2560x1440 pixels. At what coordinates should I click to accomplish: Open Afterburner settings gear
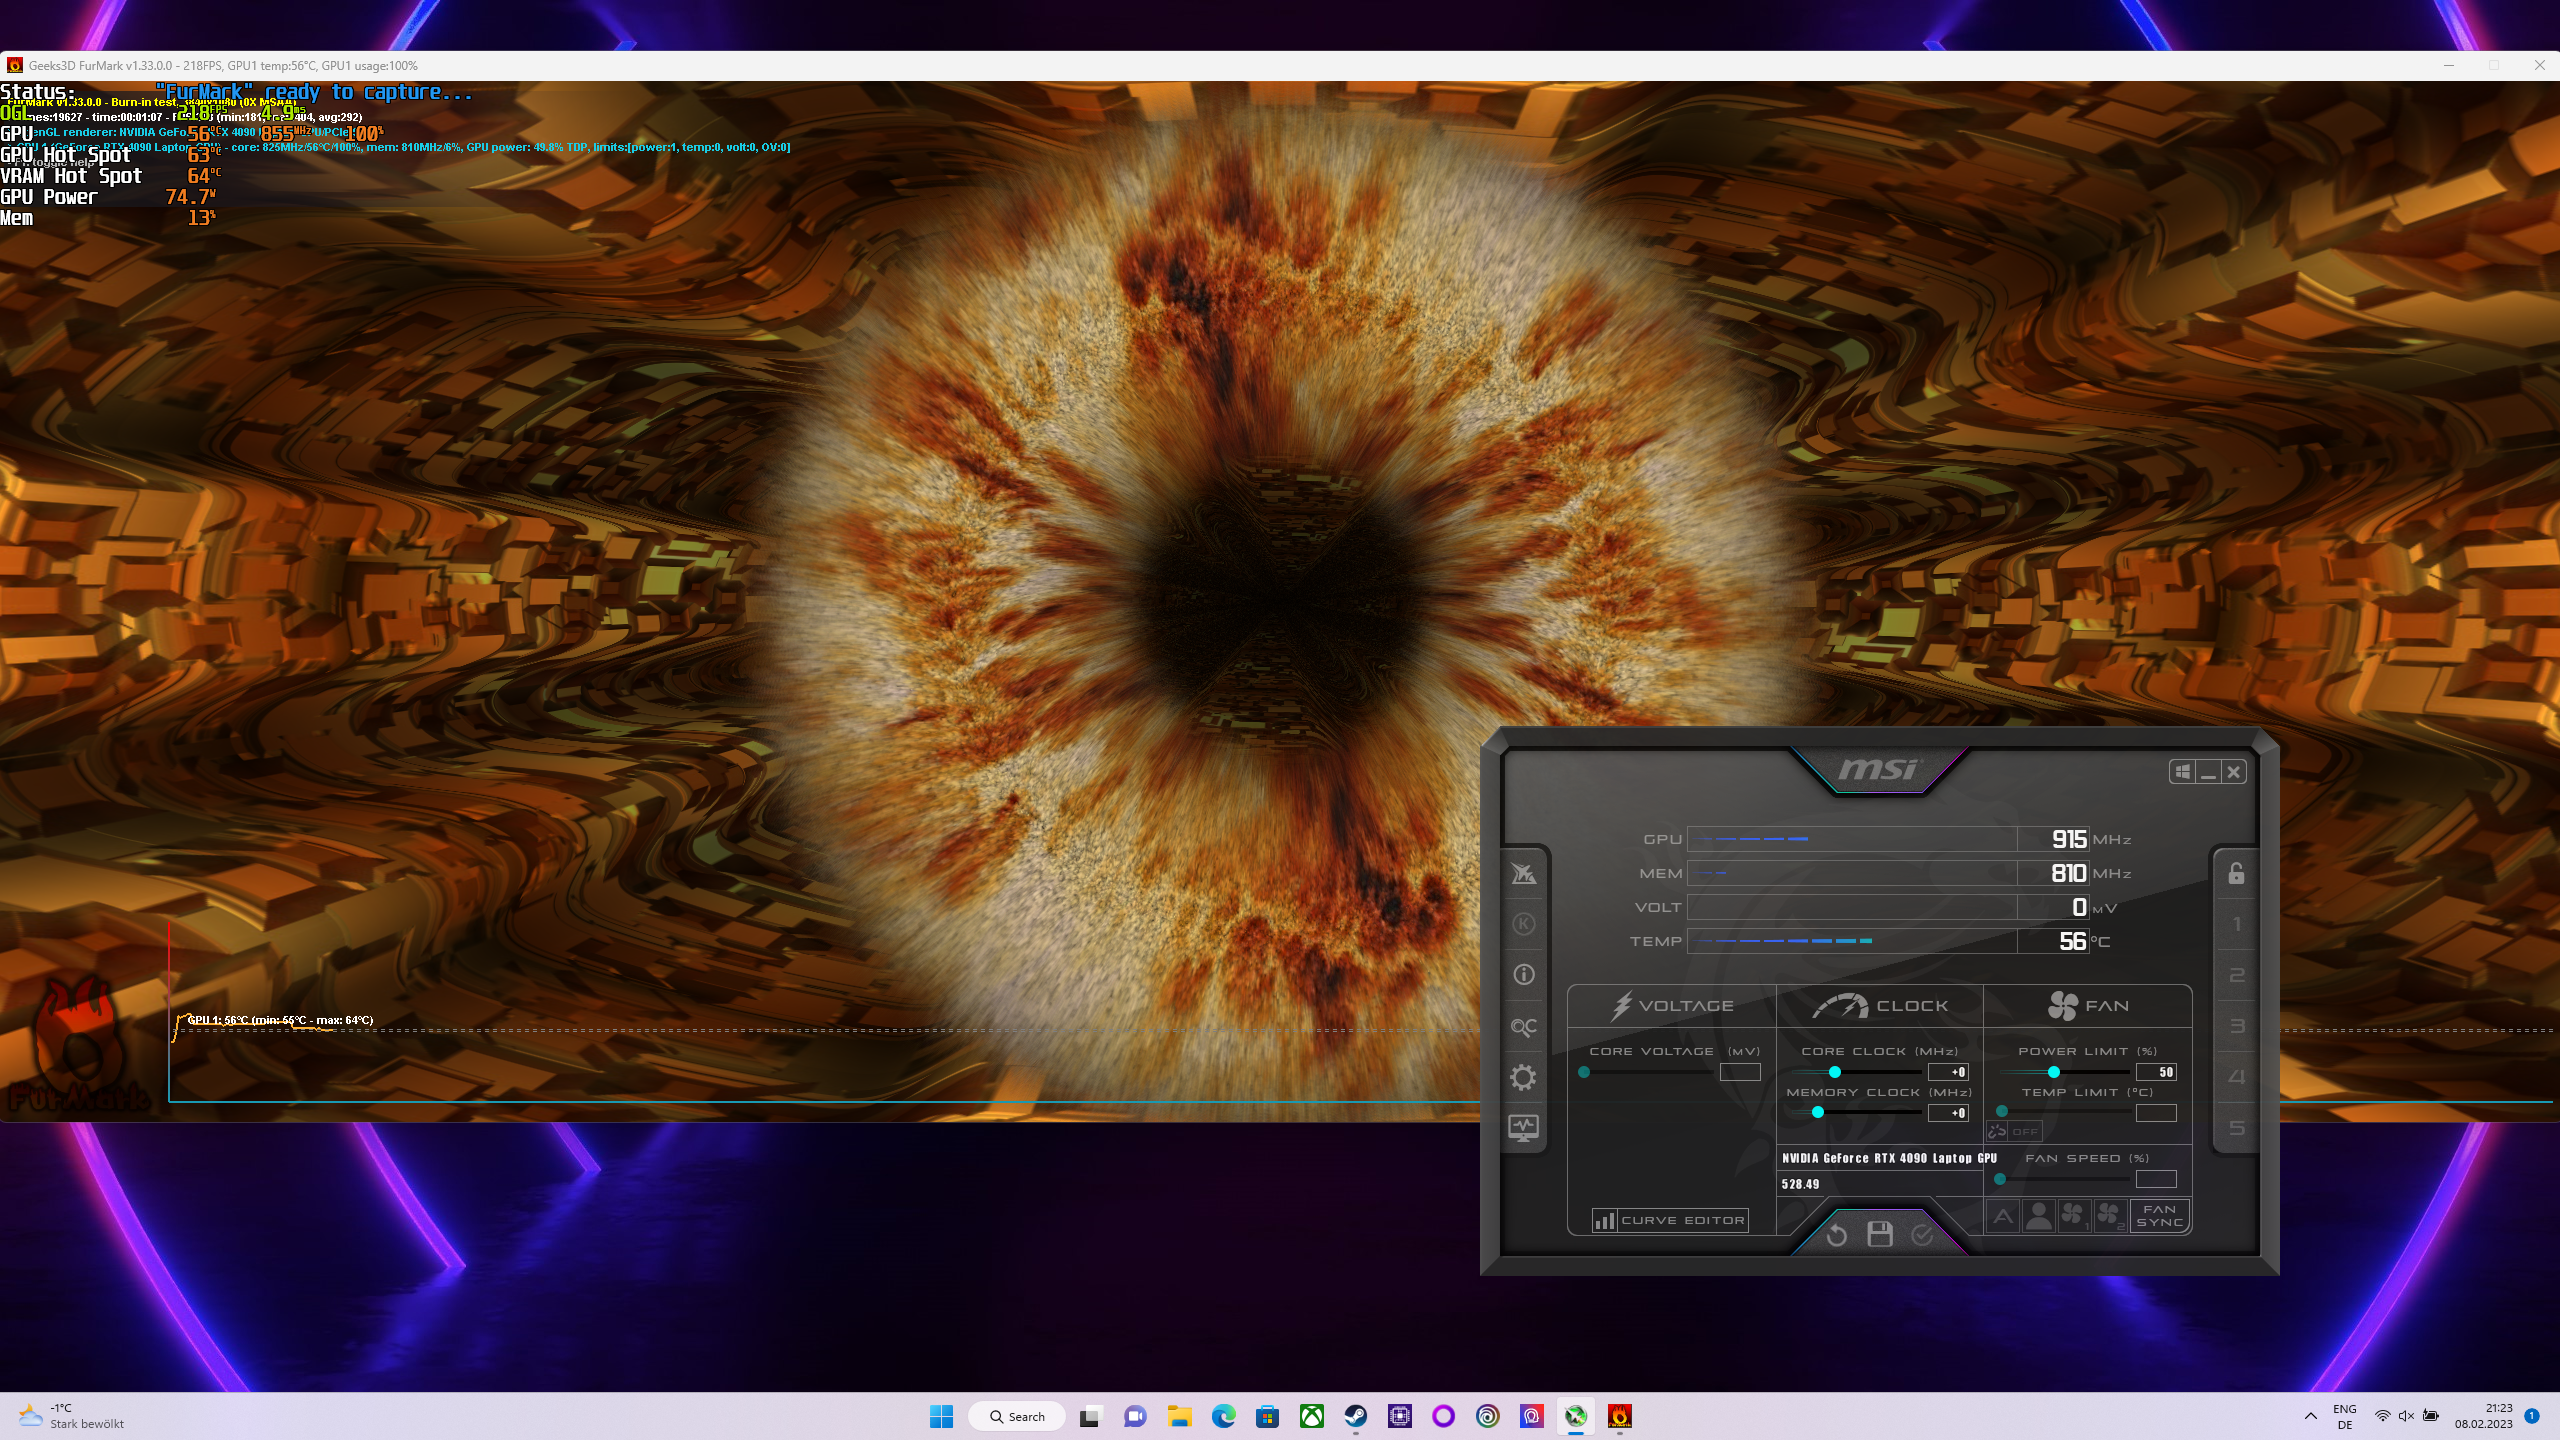[1523, 1077]
